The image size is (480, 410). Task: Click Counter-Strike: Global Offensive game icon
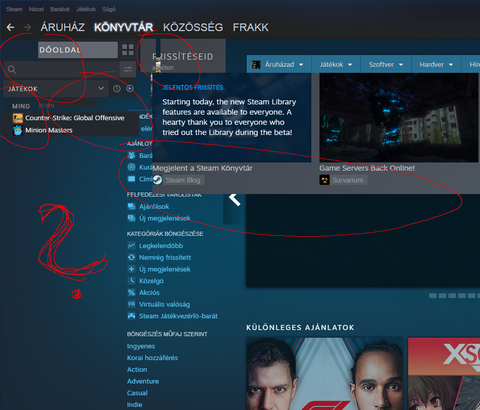(18, 118)
